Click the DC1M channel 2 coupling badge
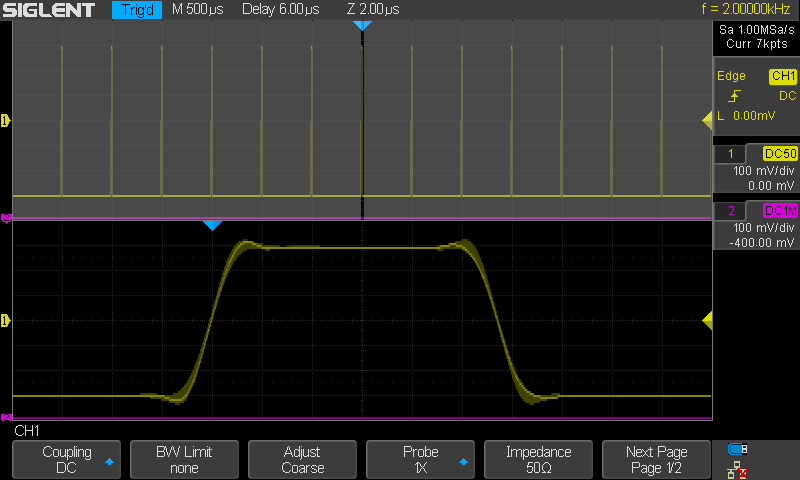 (x=780, y=211)
